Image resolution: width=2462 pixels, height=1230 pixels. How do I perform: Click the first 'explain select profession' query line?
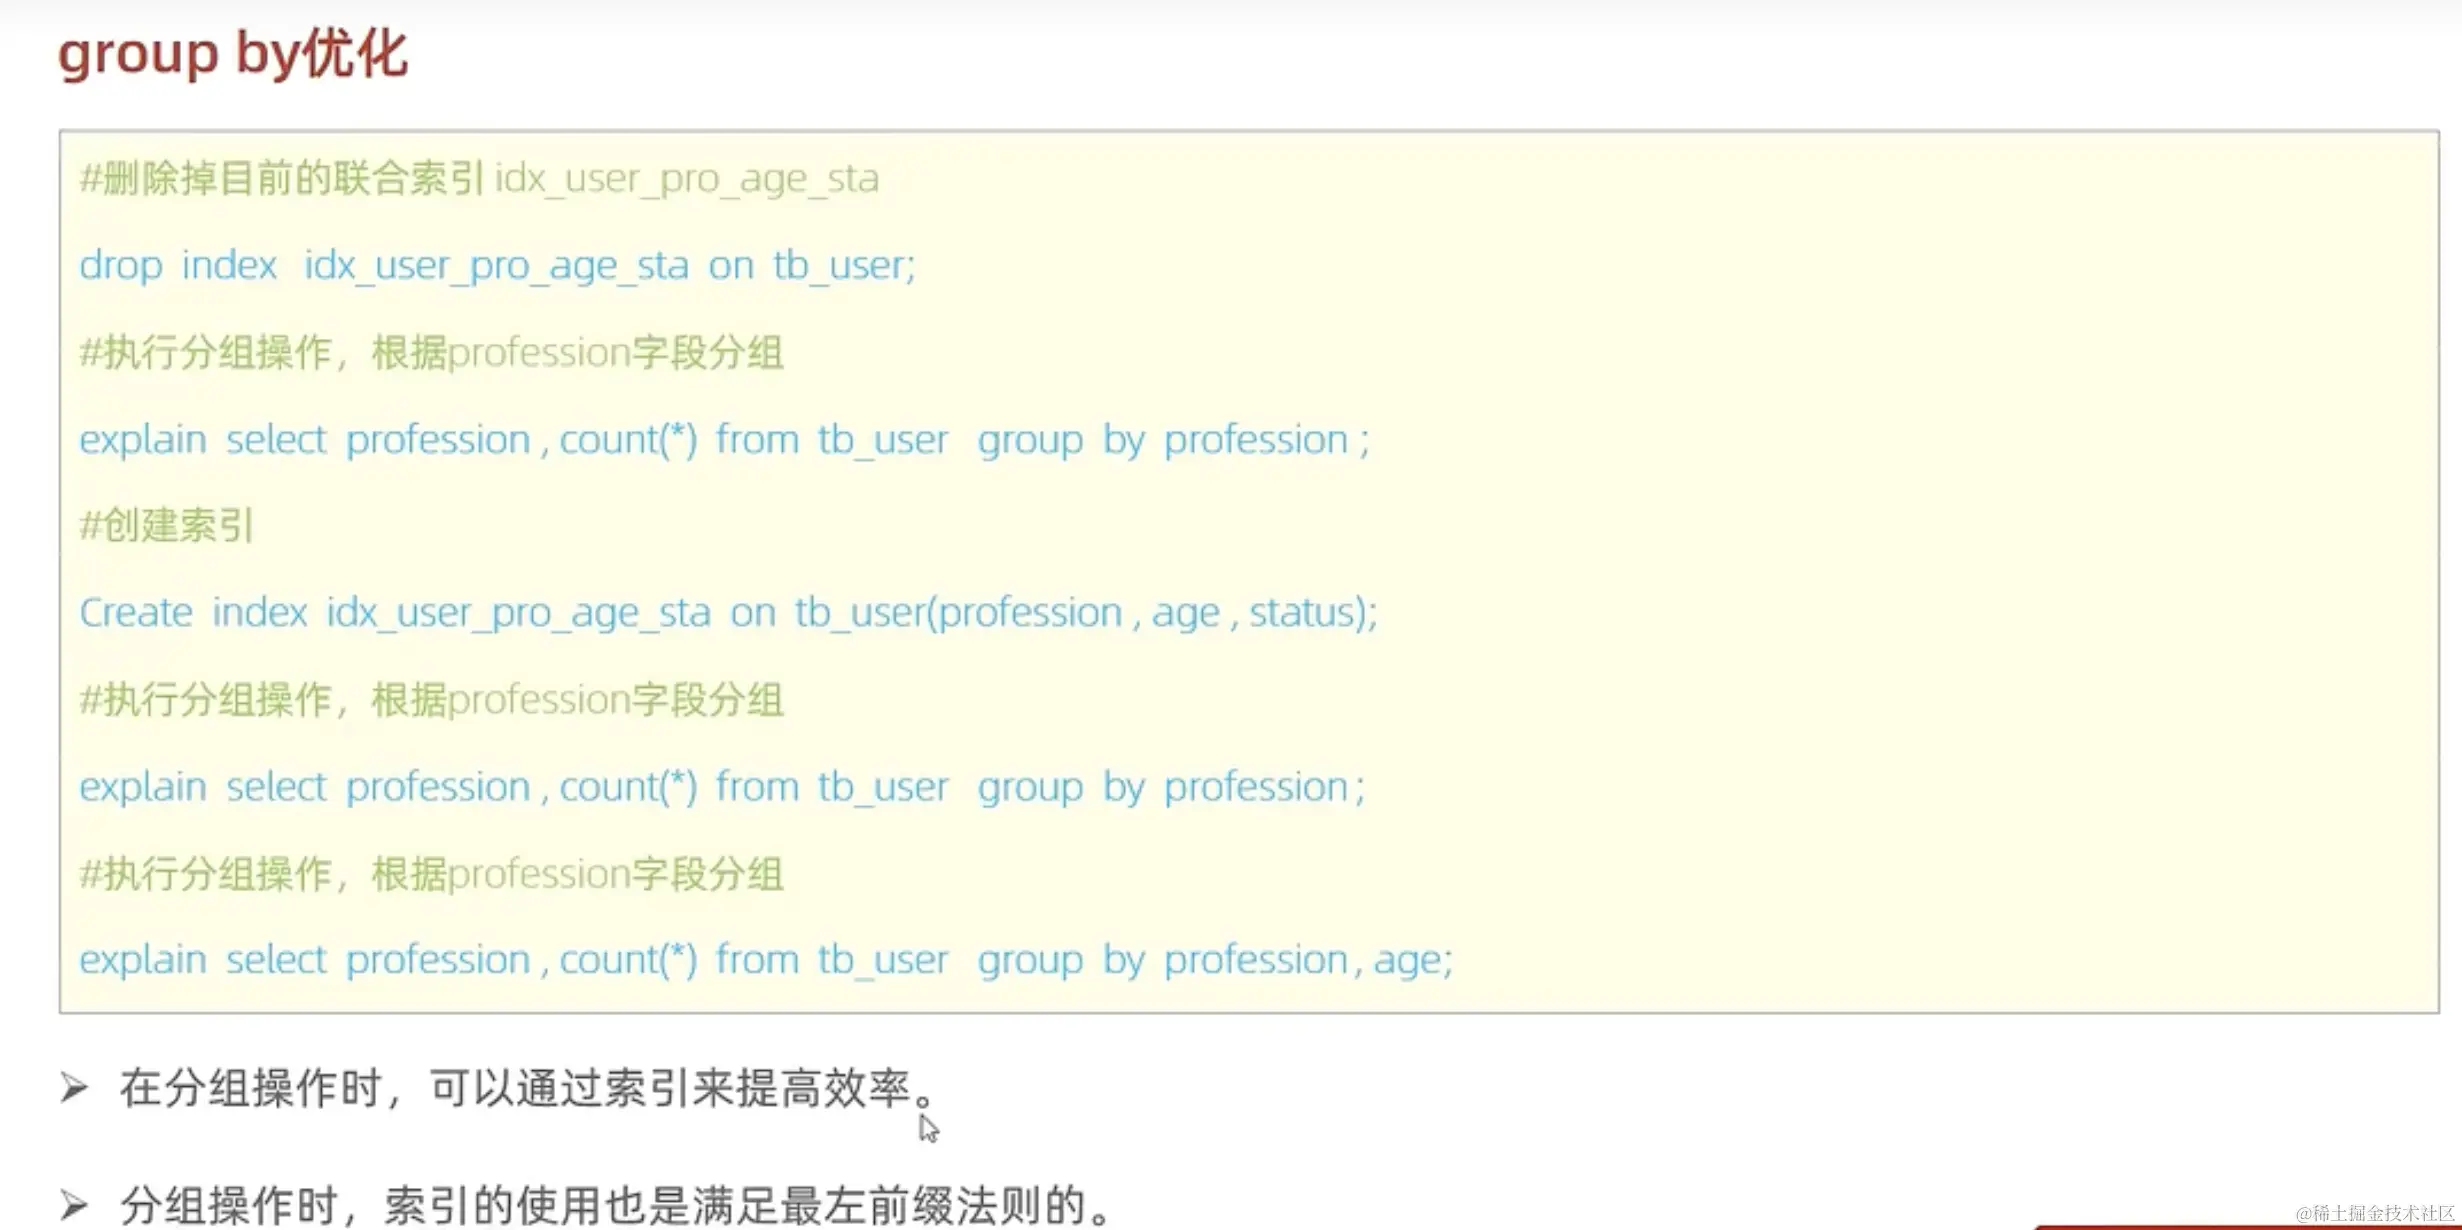[x=723, y=440]
